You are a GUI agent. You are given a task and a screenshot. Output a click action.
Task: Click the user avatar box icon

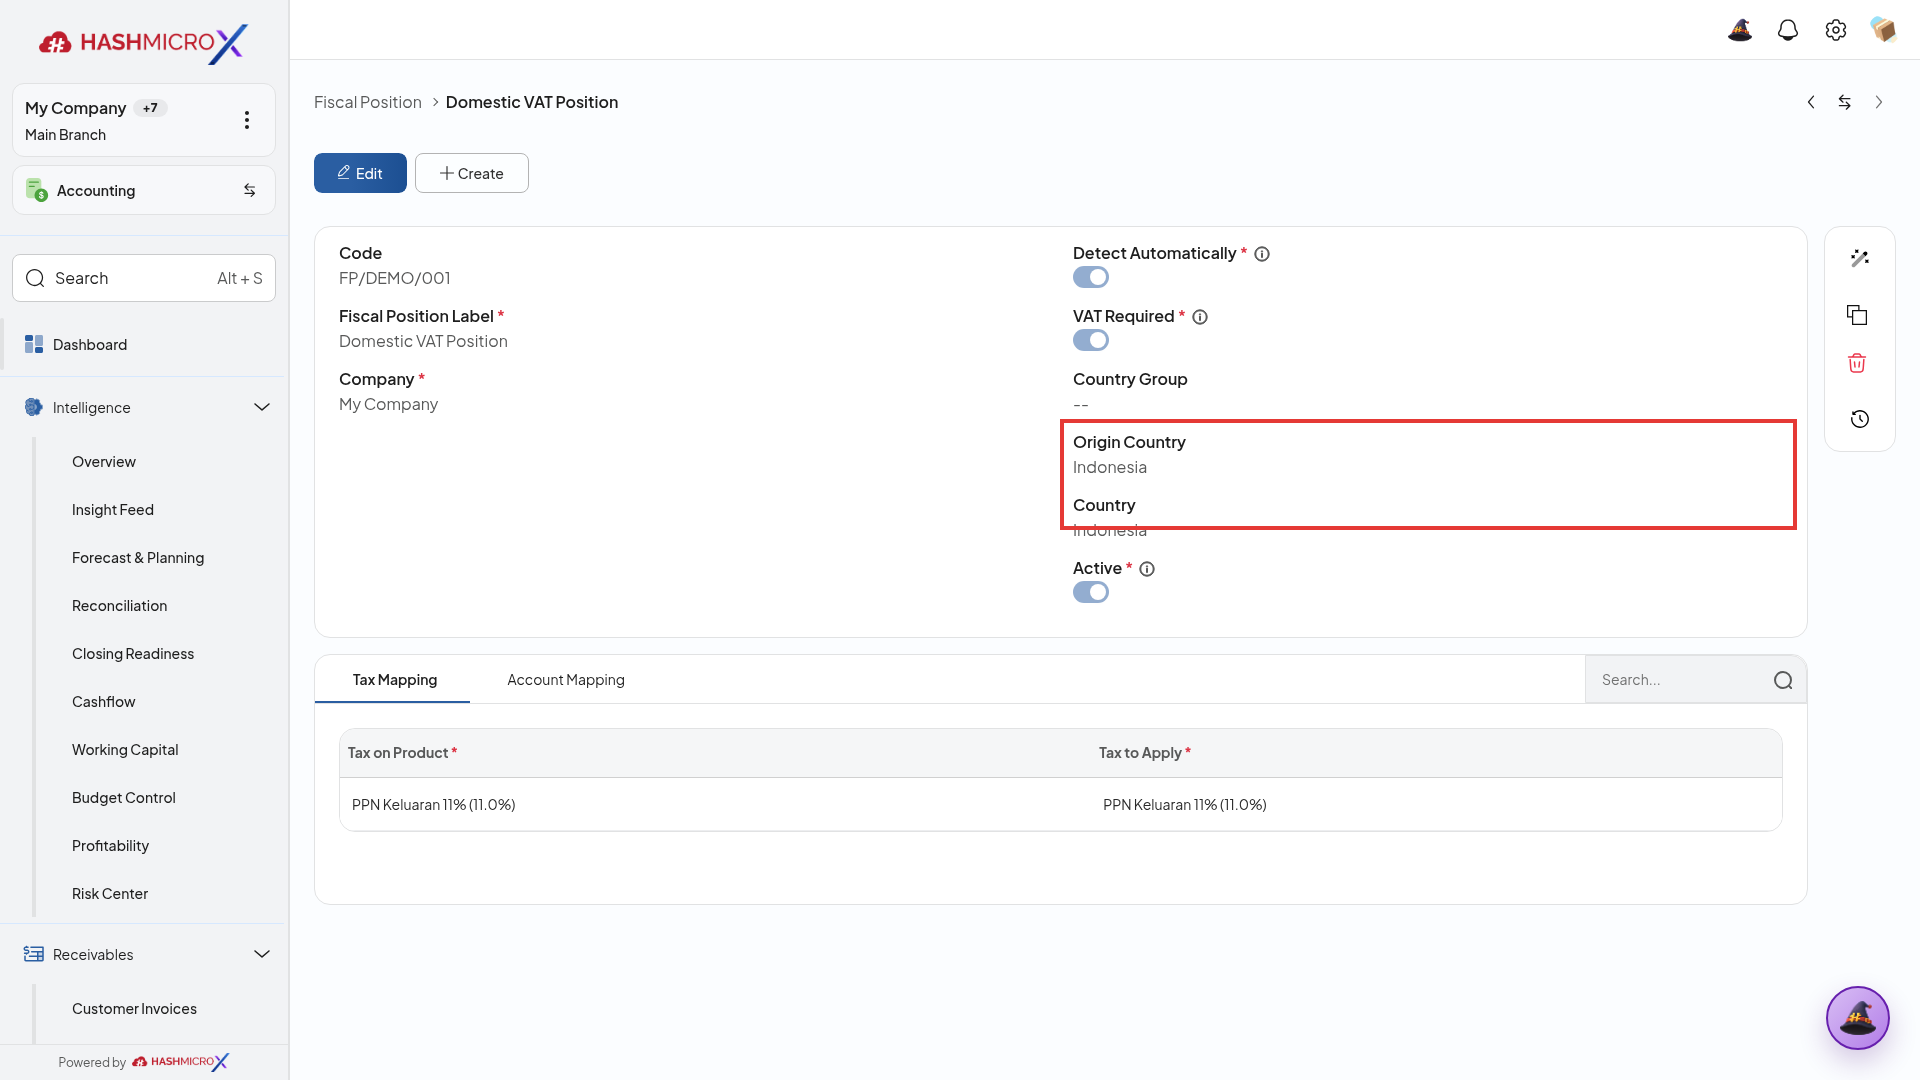pos(1884,30)
